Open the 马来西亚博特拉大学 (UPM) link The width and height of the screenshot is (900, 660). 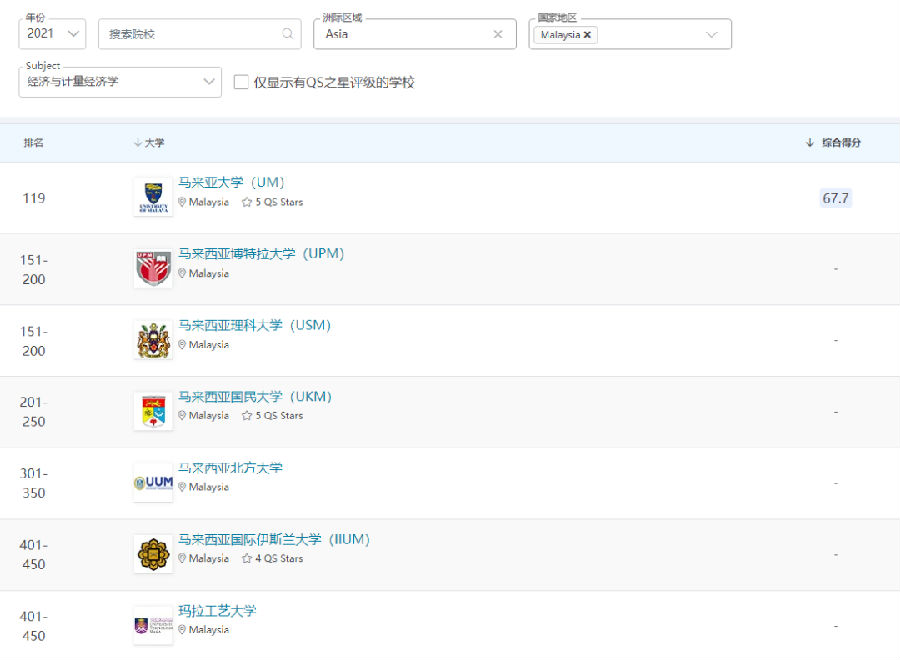(261, 254)
